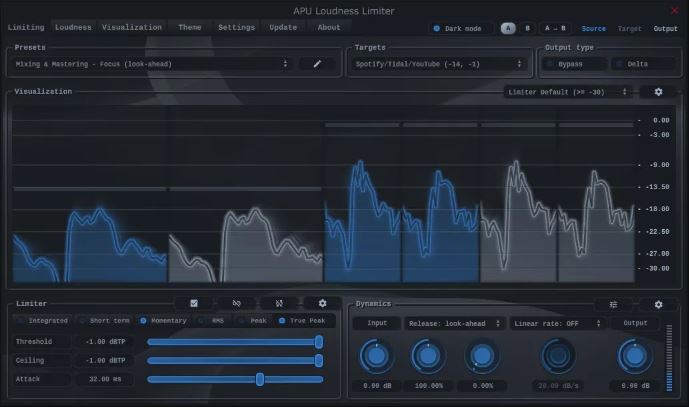Screen dimensions: 689x407
Task: Close the APU Loudness Limiter window
Action: coord(674,11)
